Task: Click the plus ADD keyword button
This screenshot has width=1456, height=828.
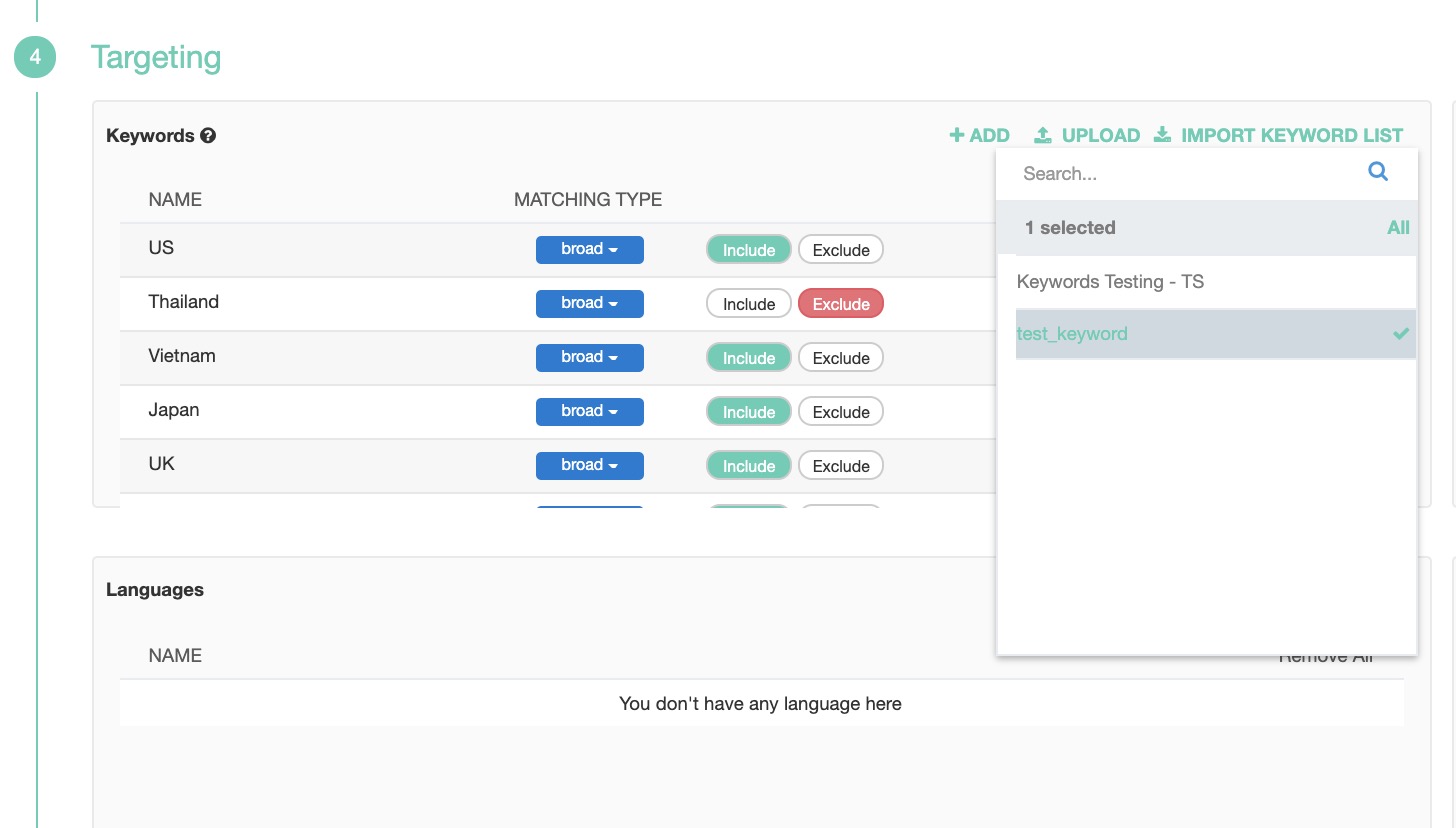Action: pyautogui.click(x=979, y=135)
